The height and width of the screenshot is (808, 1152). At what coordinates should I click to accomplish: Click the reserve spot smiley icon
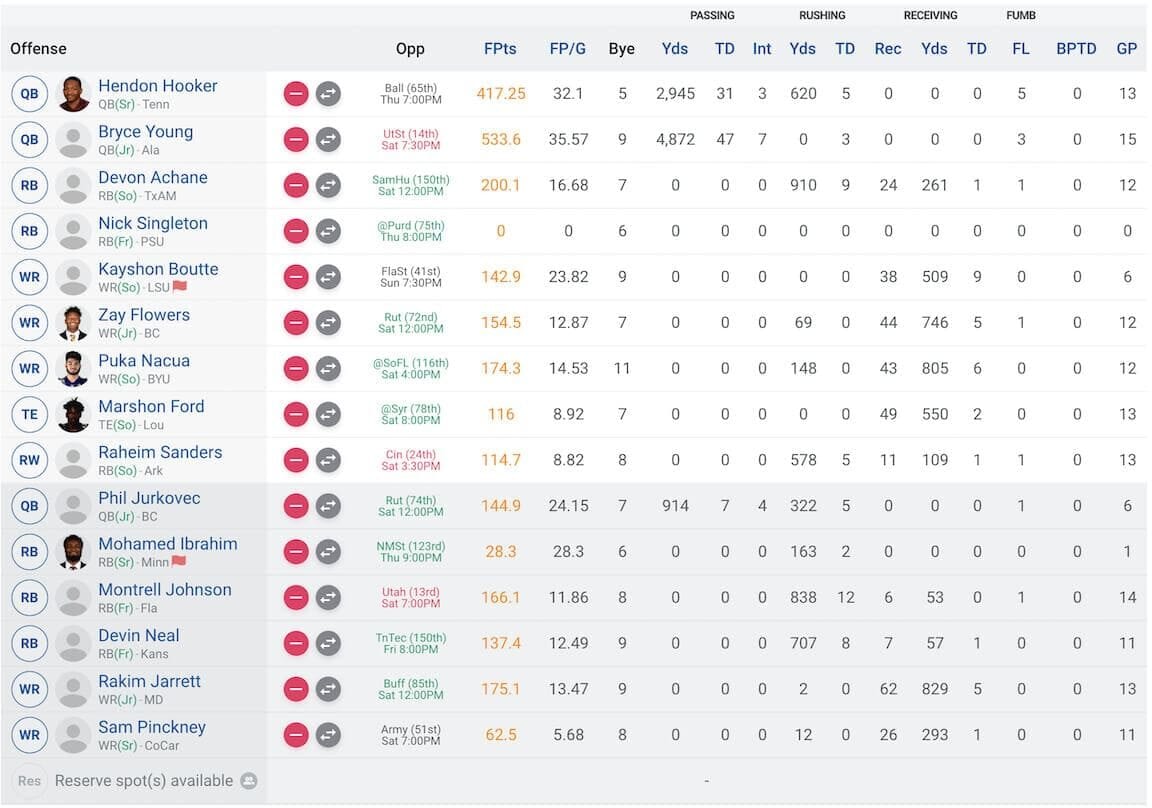249,781
